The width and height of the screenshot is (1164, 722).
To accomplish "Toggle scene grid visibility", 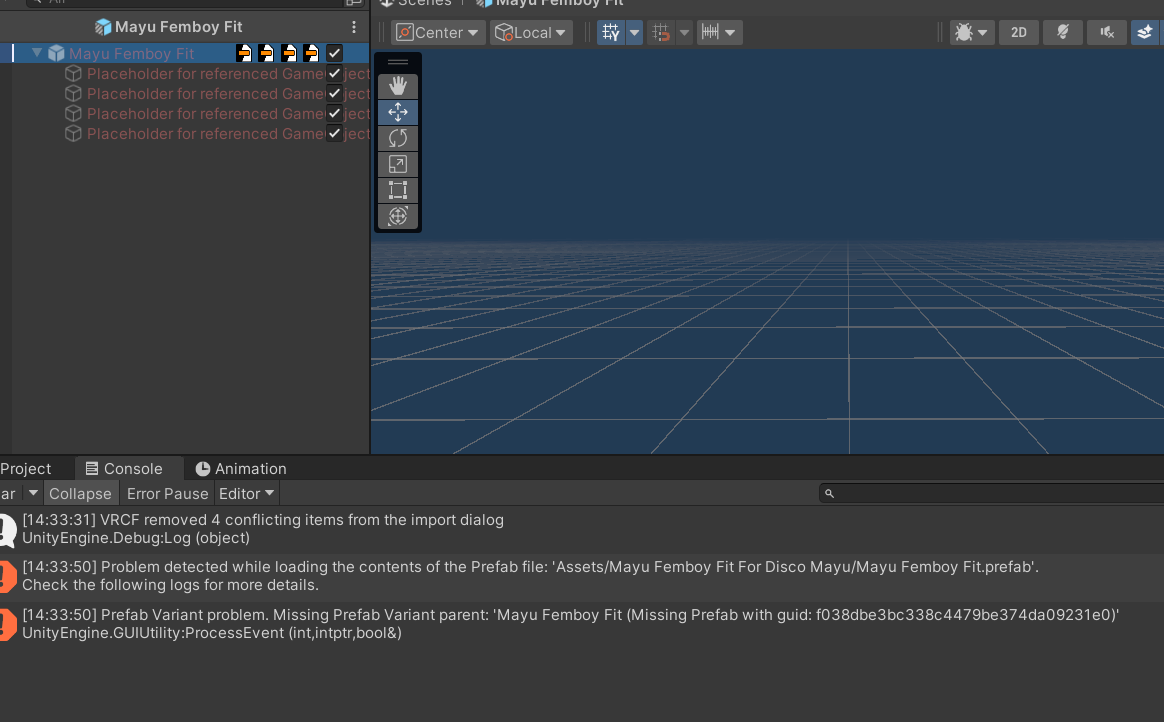I will pos(611,33).
